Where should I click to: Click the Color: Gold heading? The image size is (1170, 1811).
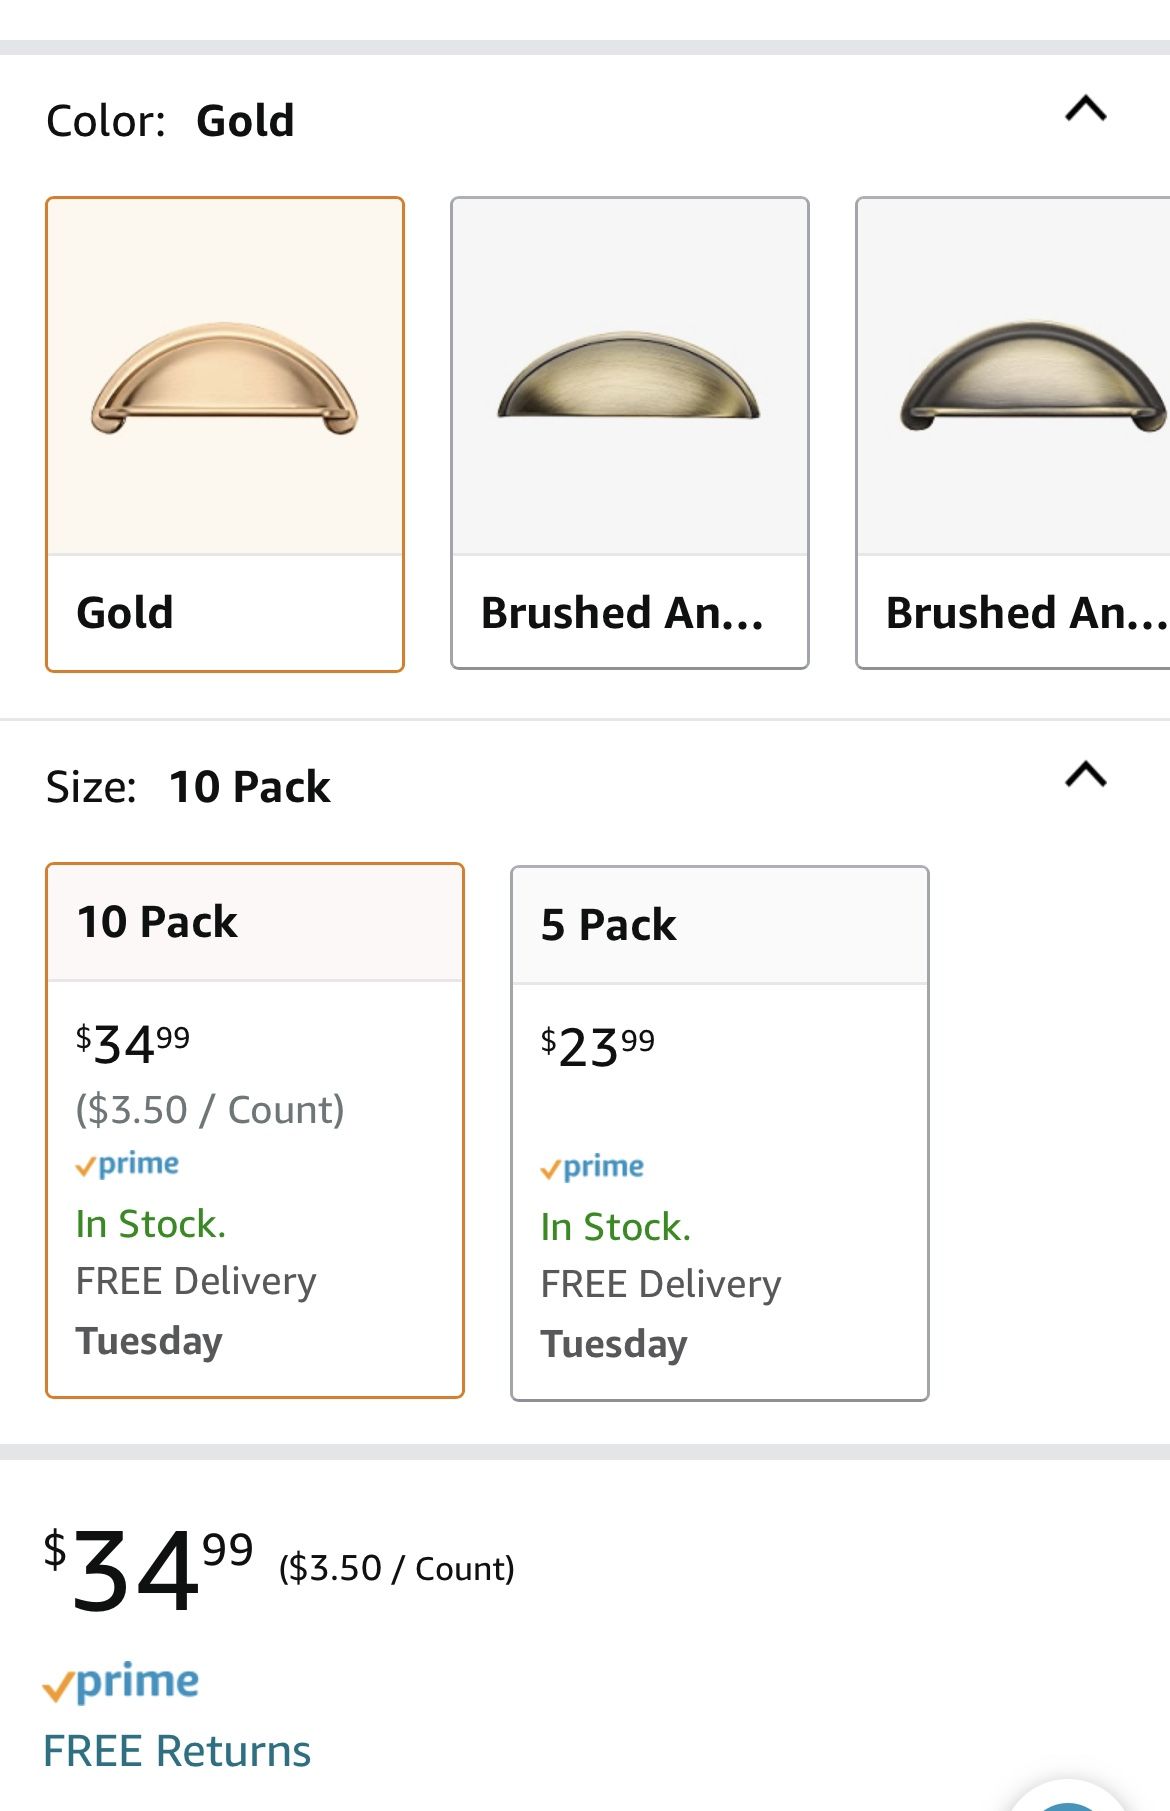tap(170, 119)
